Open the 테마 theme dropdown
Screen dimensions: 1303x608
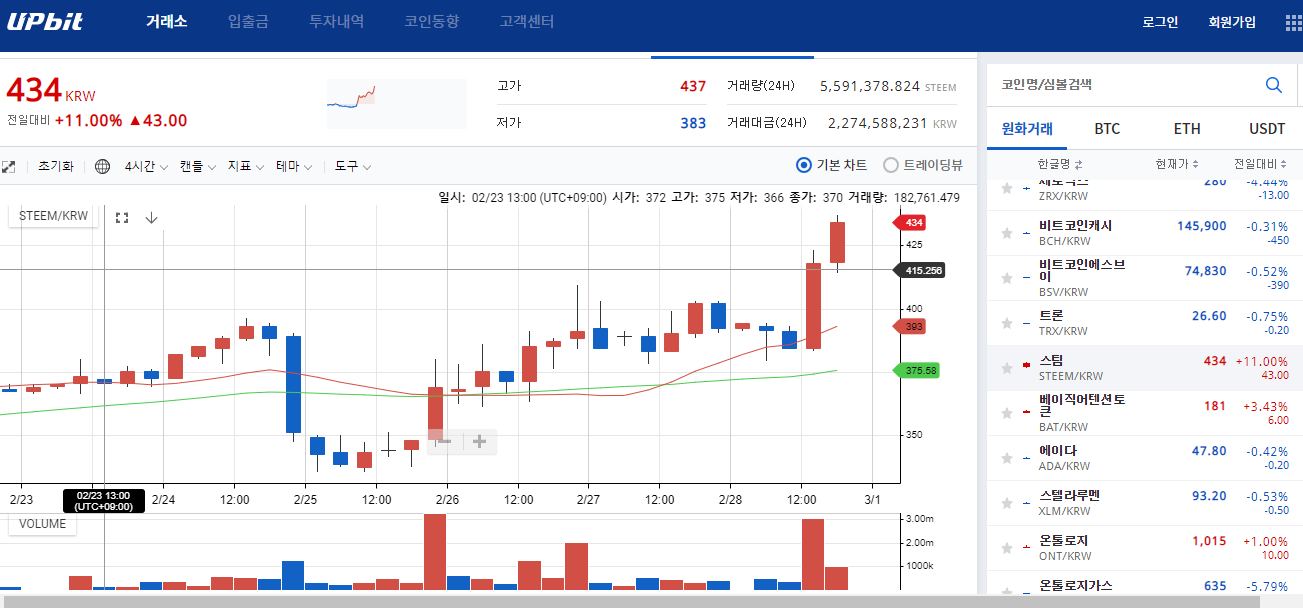coord(295,167)
